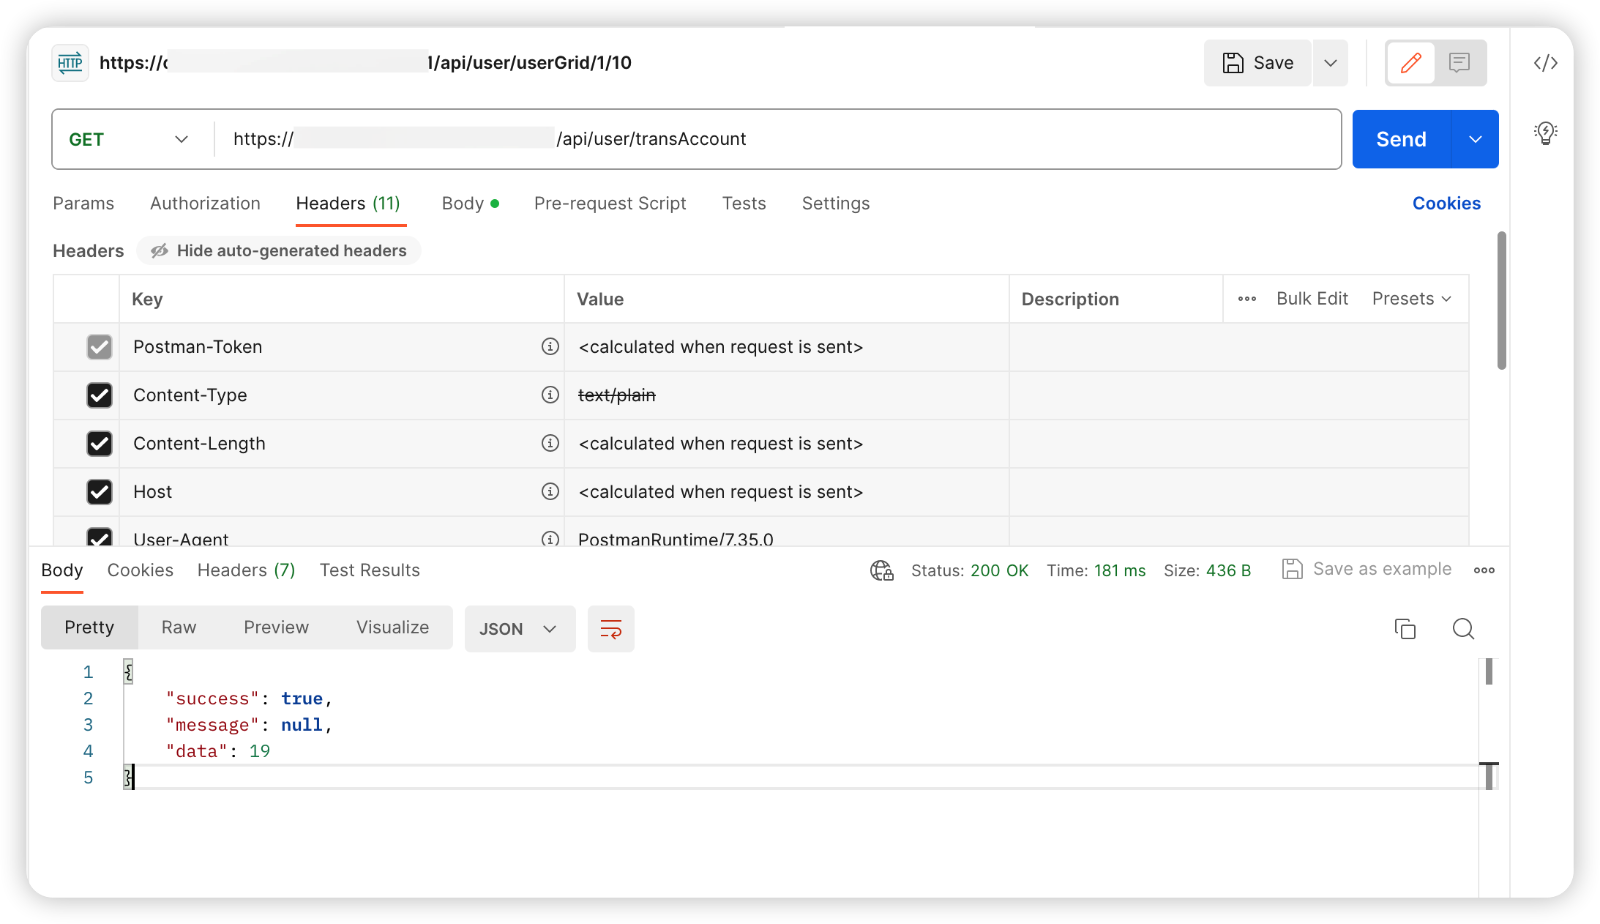Image resolution: width=1600 pixels, height=924 pixels.
Task: Click the network globe icon
Action: [882, 570]
